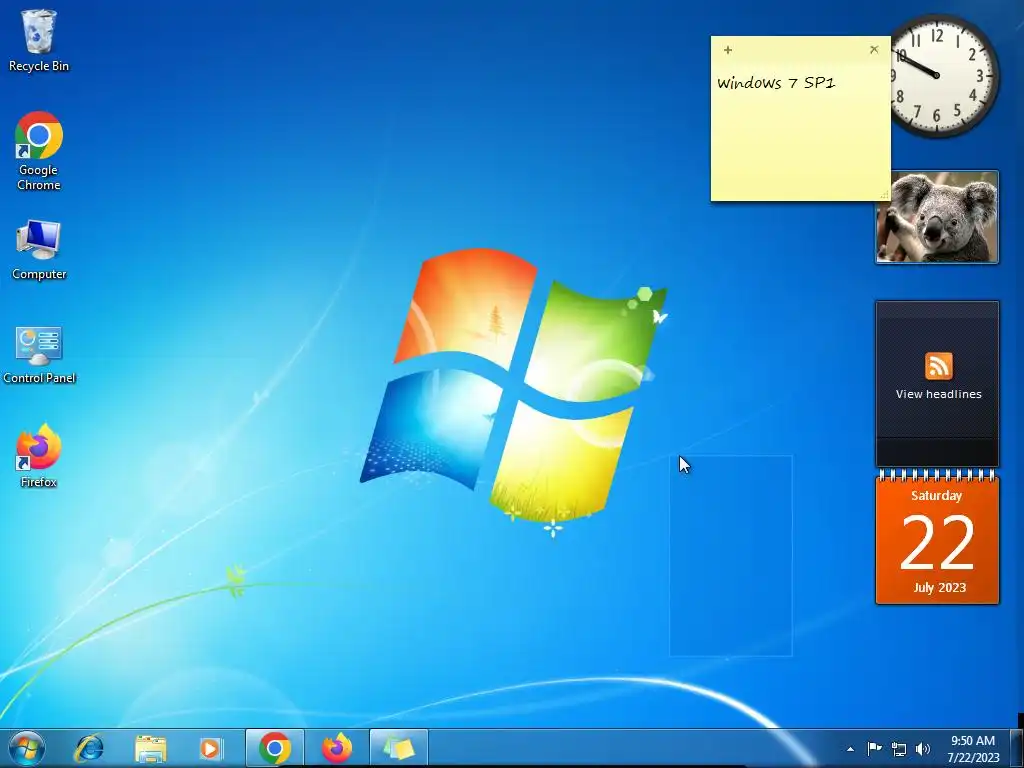
Task: Add a new sticky note with plus
Action: click(728, 50)
